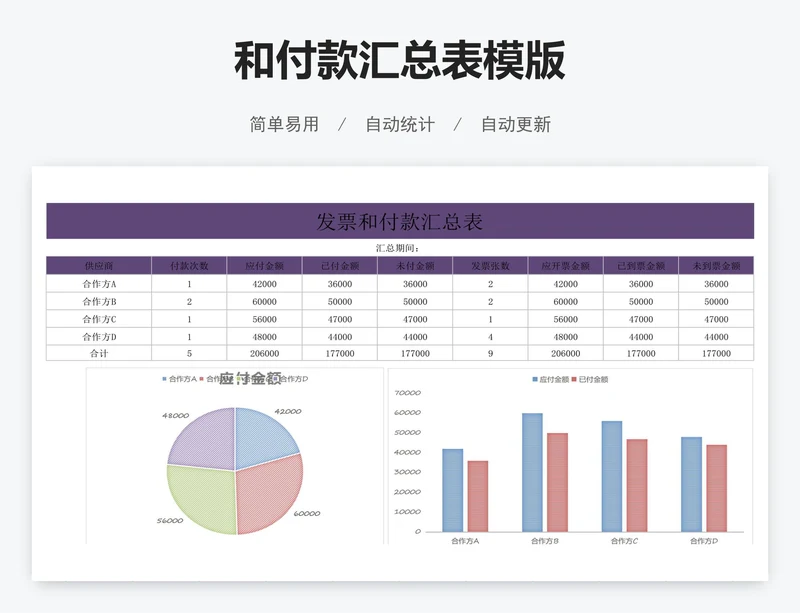Image resolution: width=800 pixels, height=613 pixels.
Task: Select the 合计 row 应开票金额 cell 206000
Action: [566, 353]
